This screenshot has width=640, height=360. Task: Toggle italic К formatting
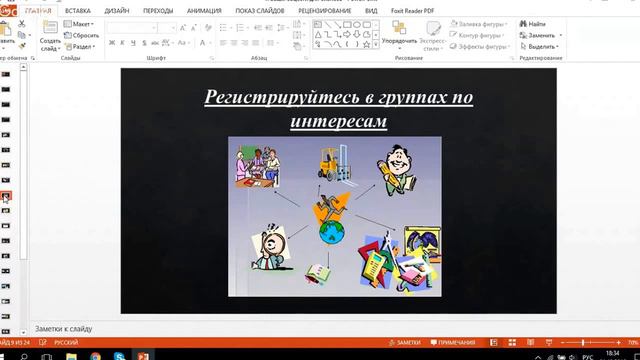(x=122, y=43)
